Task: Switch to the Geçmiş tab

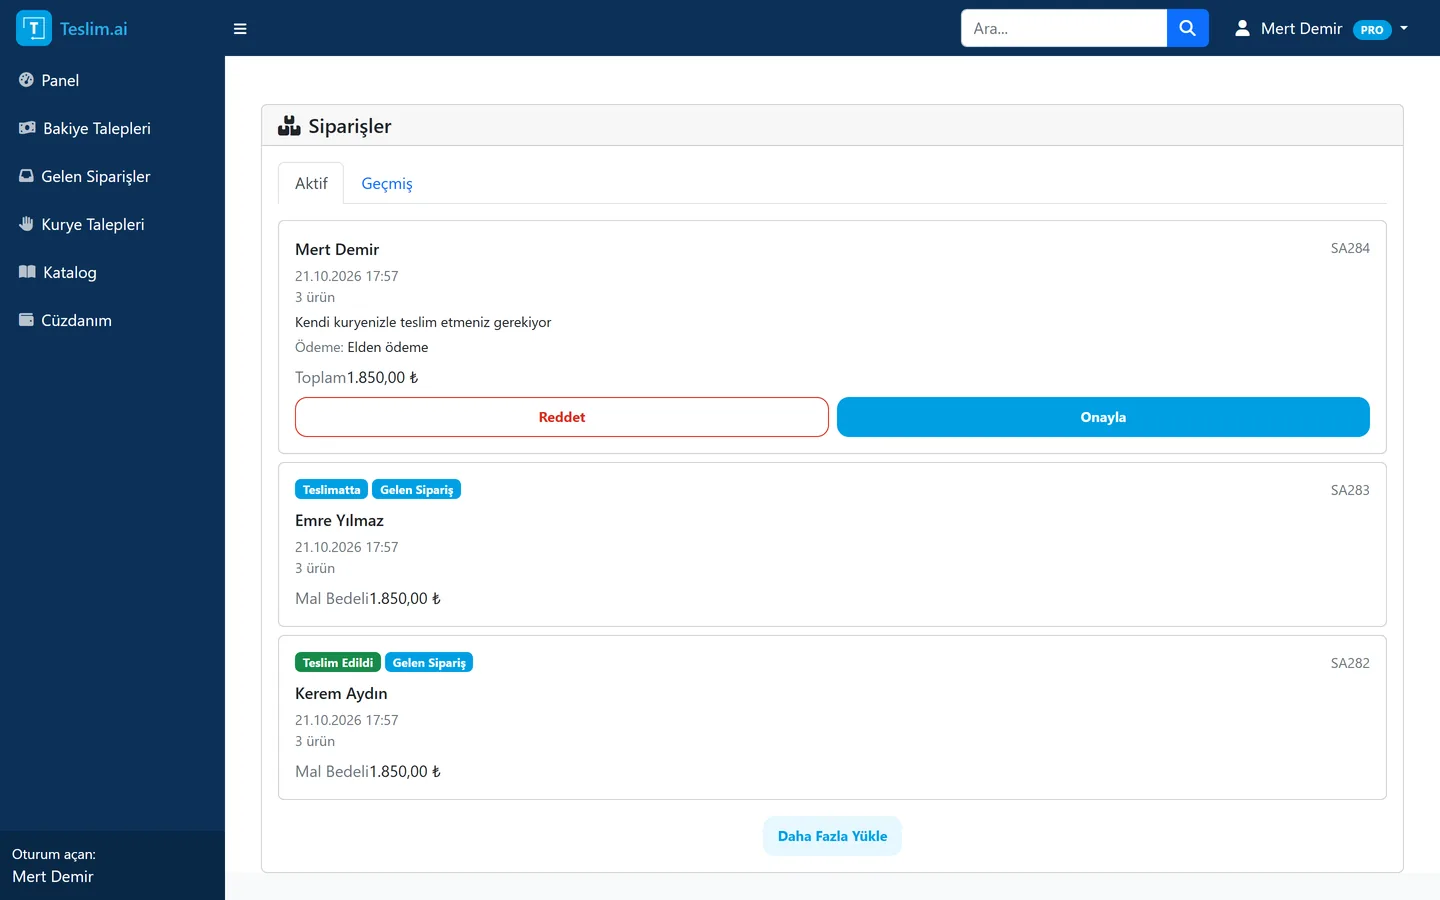Action: 387,183
